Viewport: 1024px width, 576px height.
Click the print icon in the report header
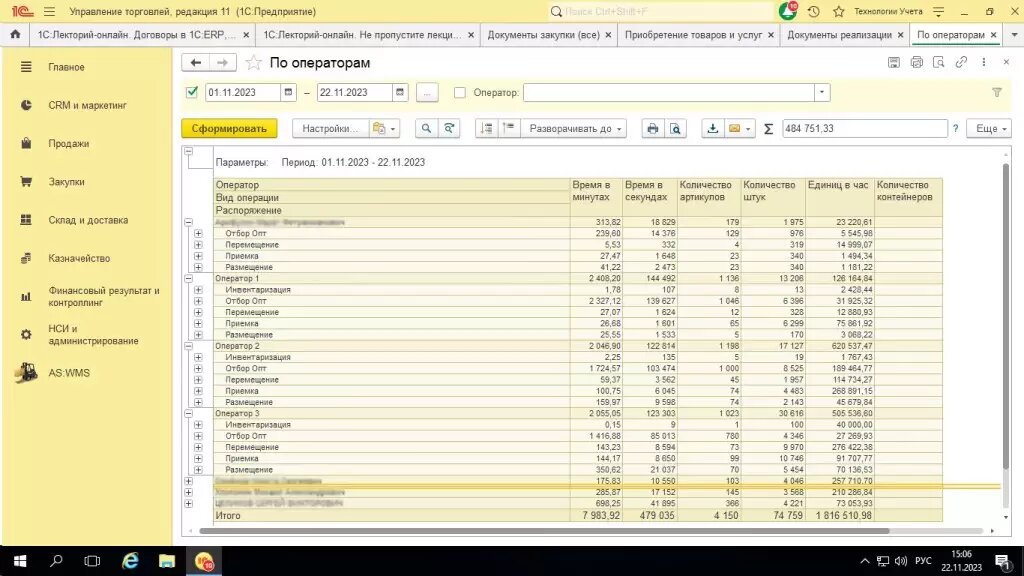[916, 63]
